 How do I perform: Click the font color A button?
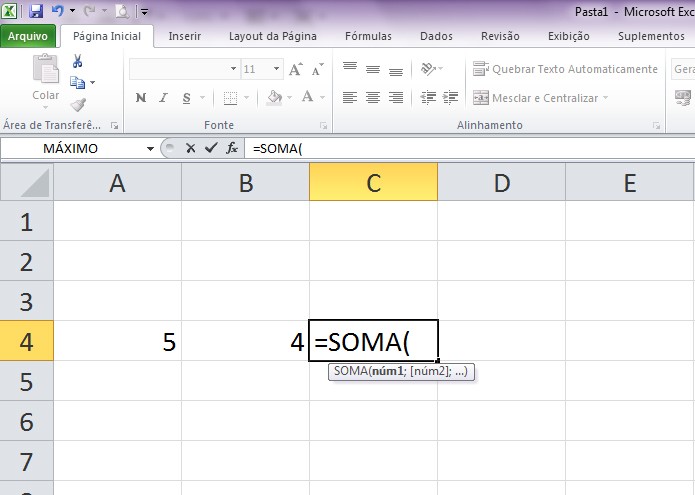pyautogui.click(x=308, y=97)
